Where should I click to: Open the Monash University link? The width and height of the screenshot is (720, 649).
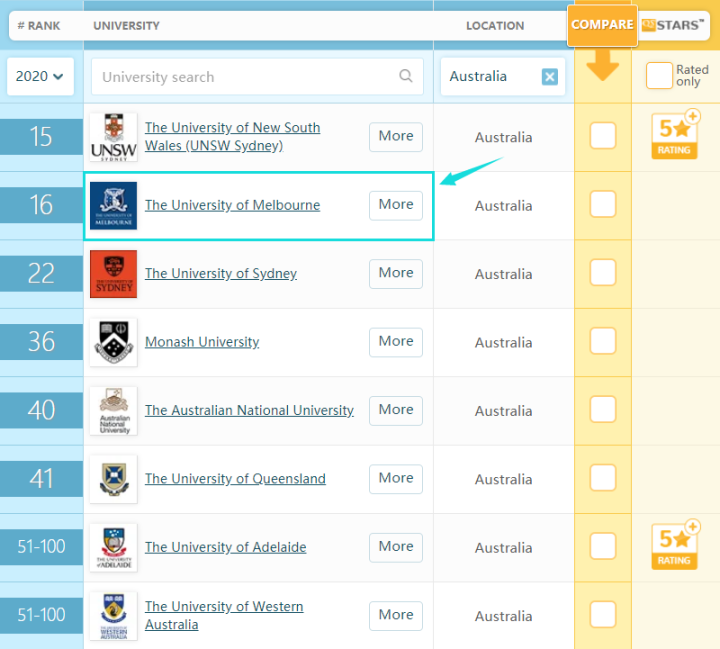202,342
